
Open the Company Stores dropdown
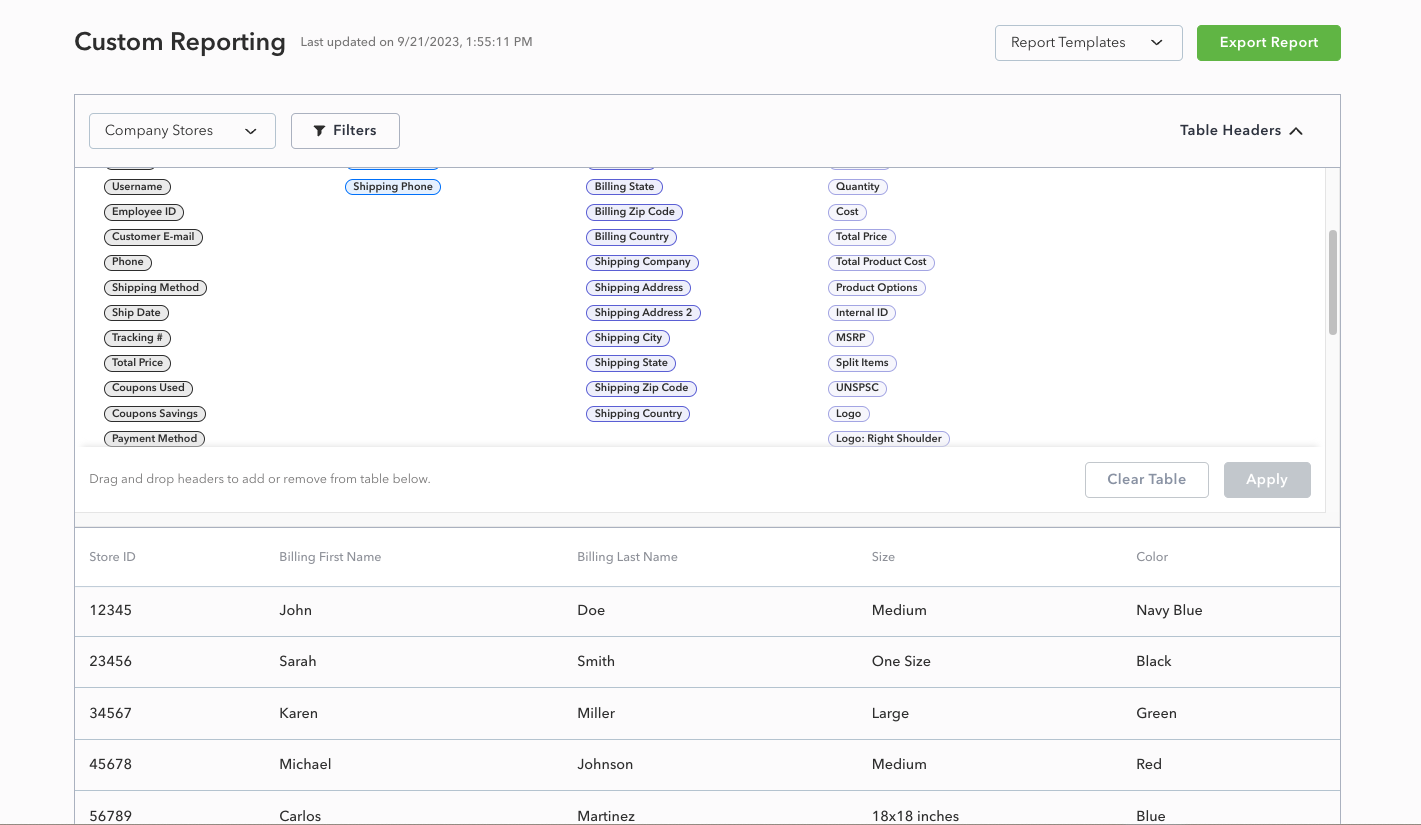tap(182, 131)
